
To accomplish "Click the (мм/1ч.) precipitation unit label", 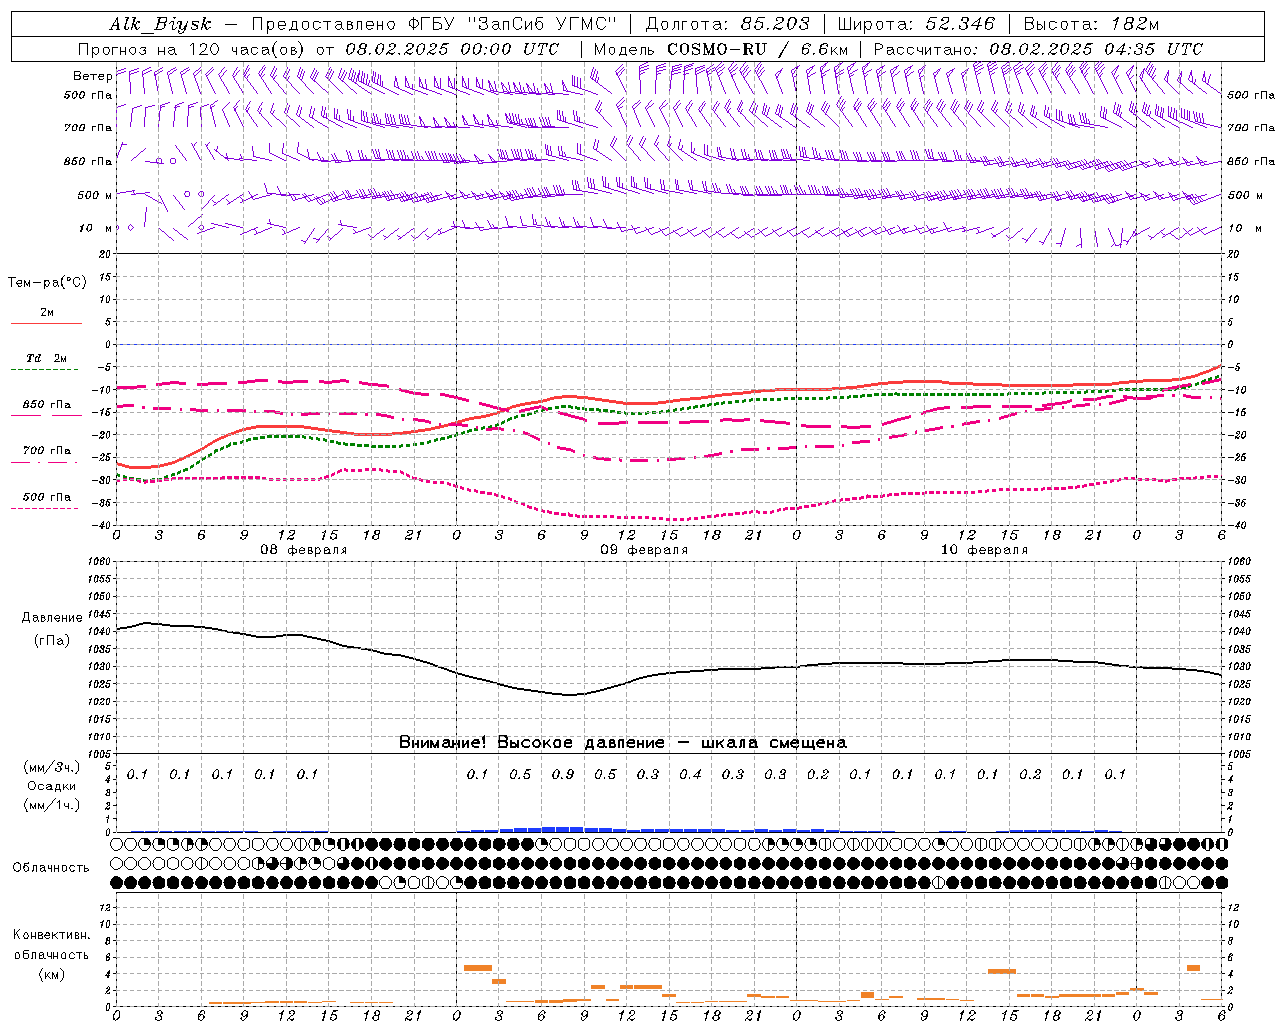I will (x=52, y=805).
